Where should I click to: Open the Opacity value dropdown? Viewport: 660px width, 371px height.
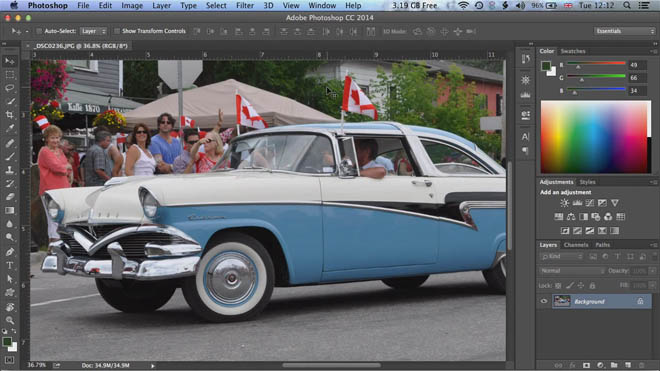(653, 271)
